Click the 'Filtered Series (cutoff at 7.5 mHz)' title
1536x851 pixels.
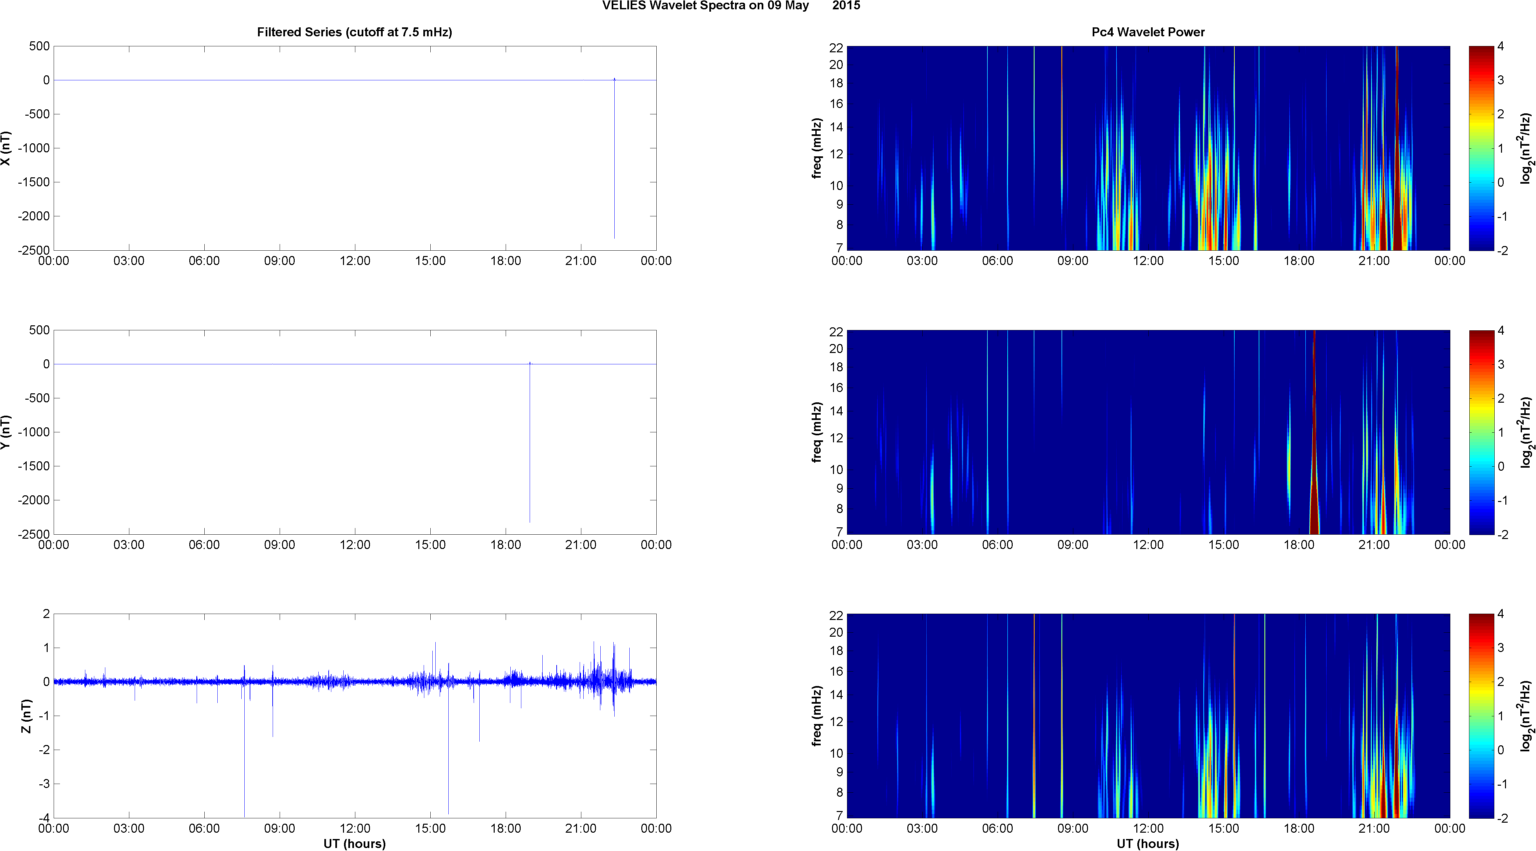click(354, 32)
